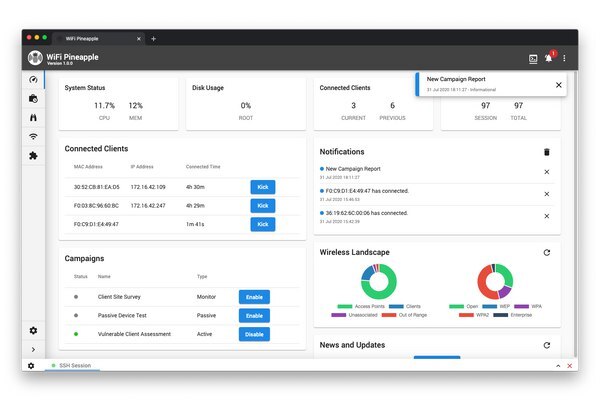Image resolution: width=600 pixels, height=400 pixels.
Task: Open a new browser tab
Action: click(x=153, y=38)
